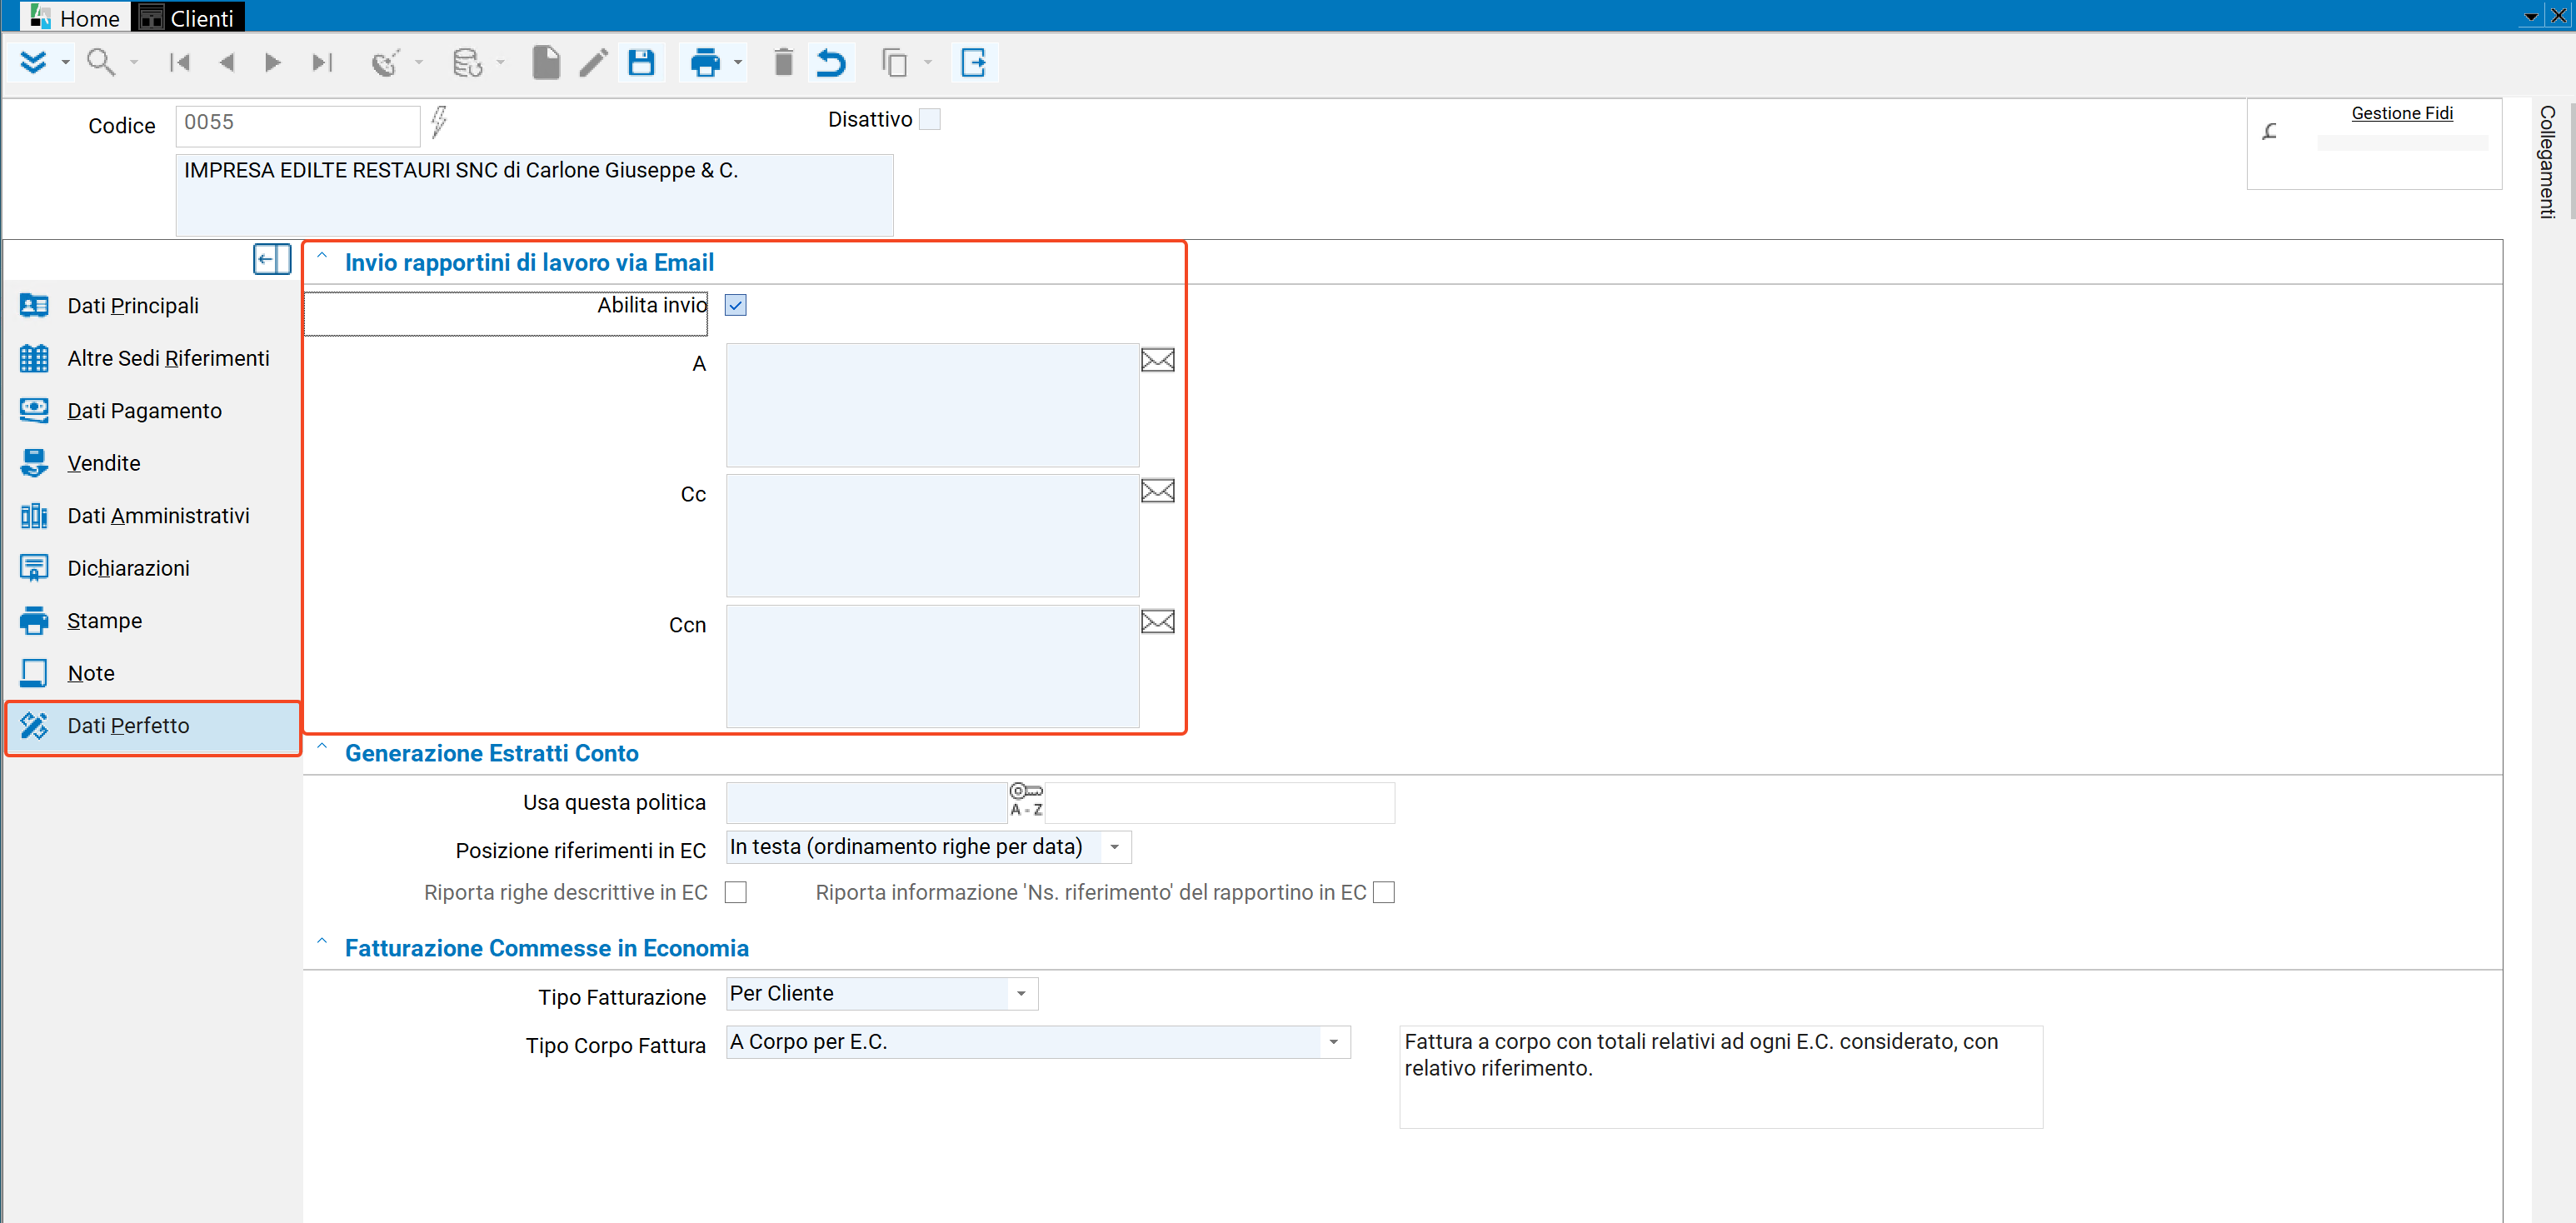This screenshot has height=1223, width=2576.
Task: Collapse Invio rapportini di lavoro section
Action: click(322, 257)
